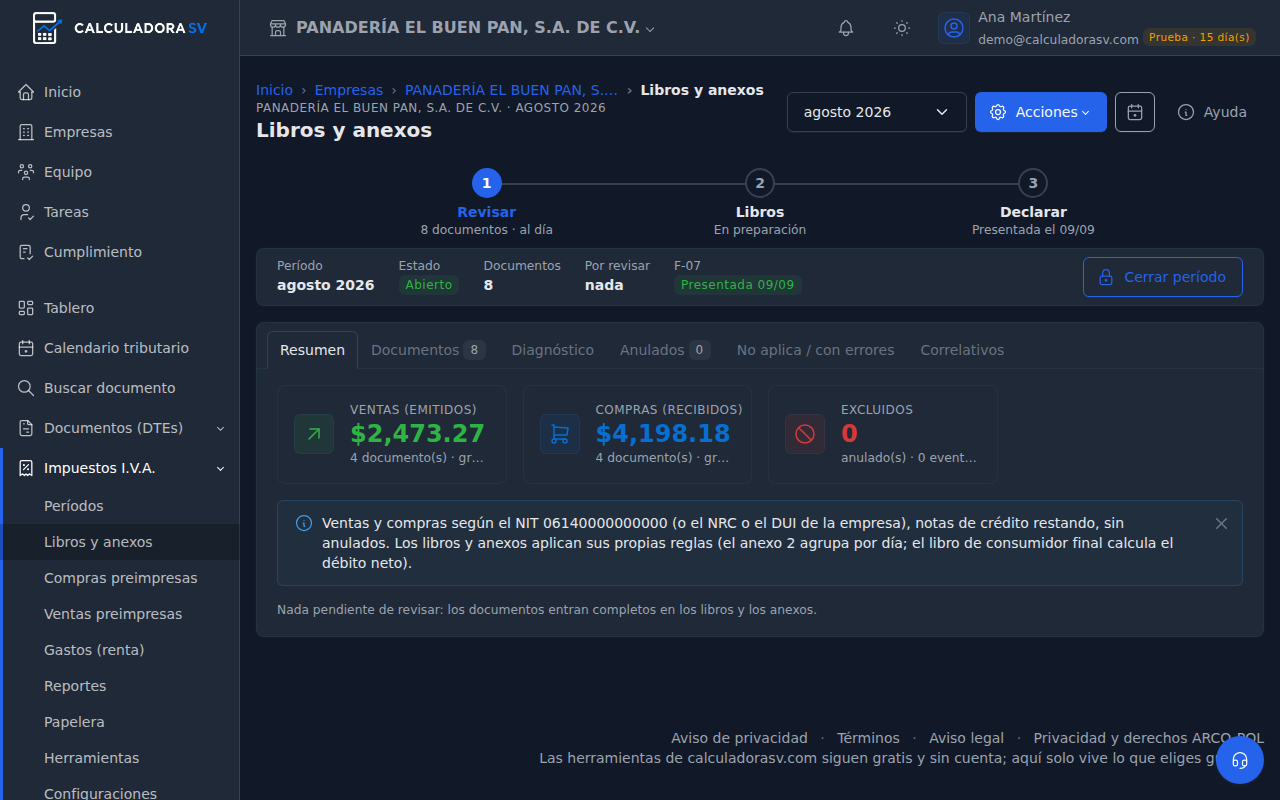Open Equipo in sidebar
This screenshot has width=1280, height=800.
click(120, 172)
